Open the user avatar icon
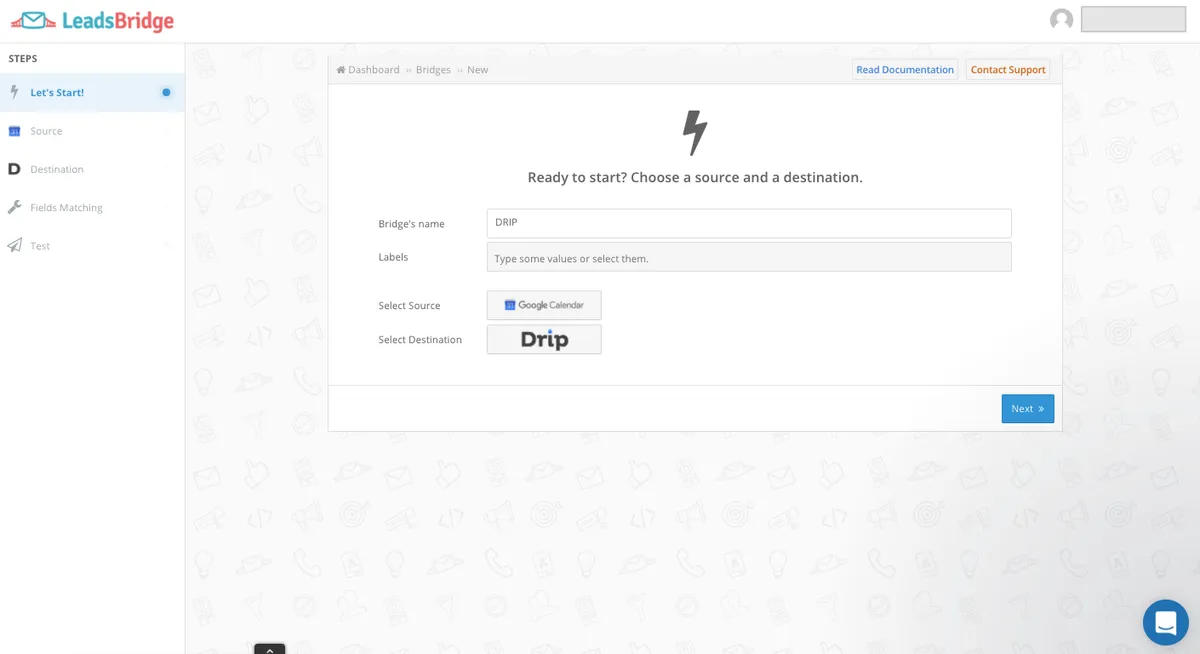The image size is (1200, 654). (x=1061, y=19)
